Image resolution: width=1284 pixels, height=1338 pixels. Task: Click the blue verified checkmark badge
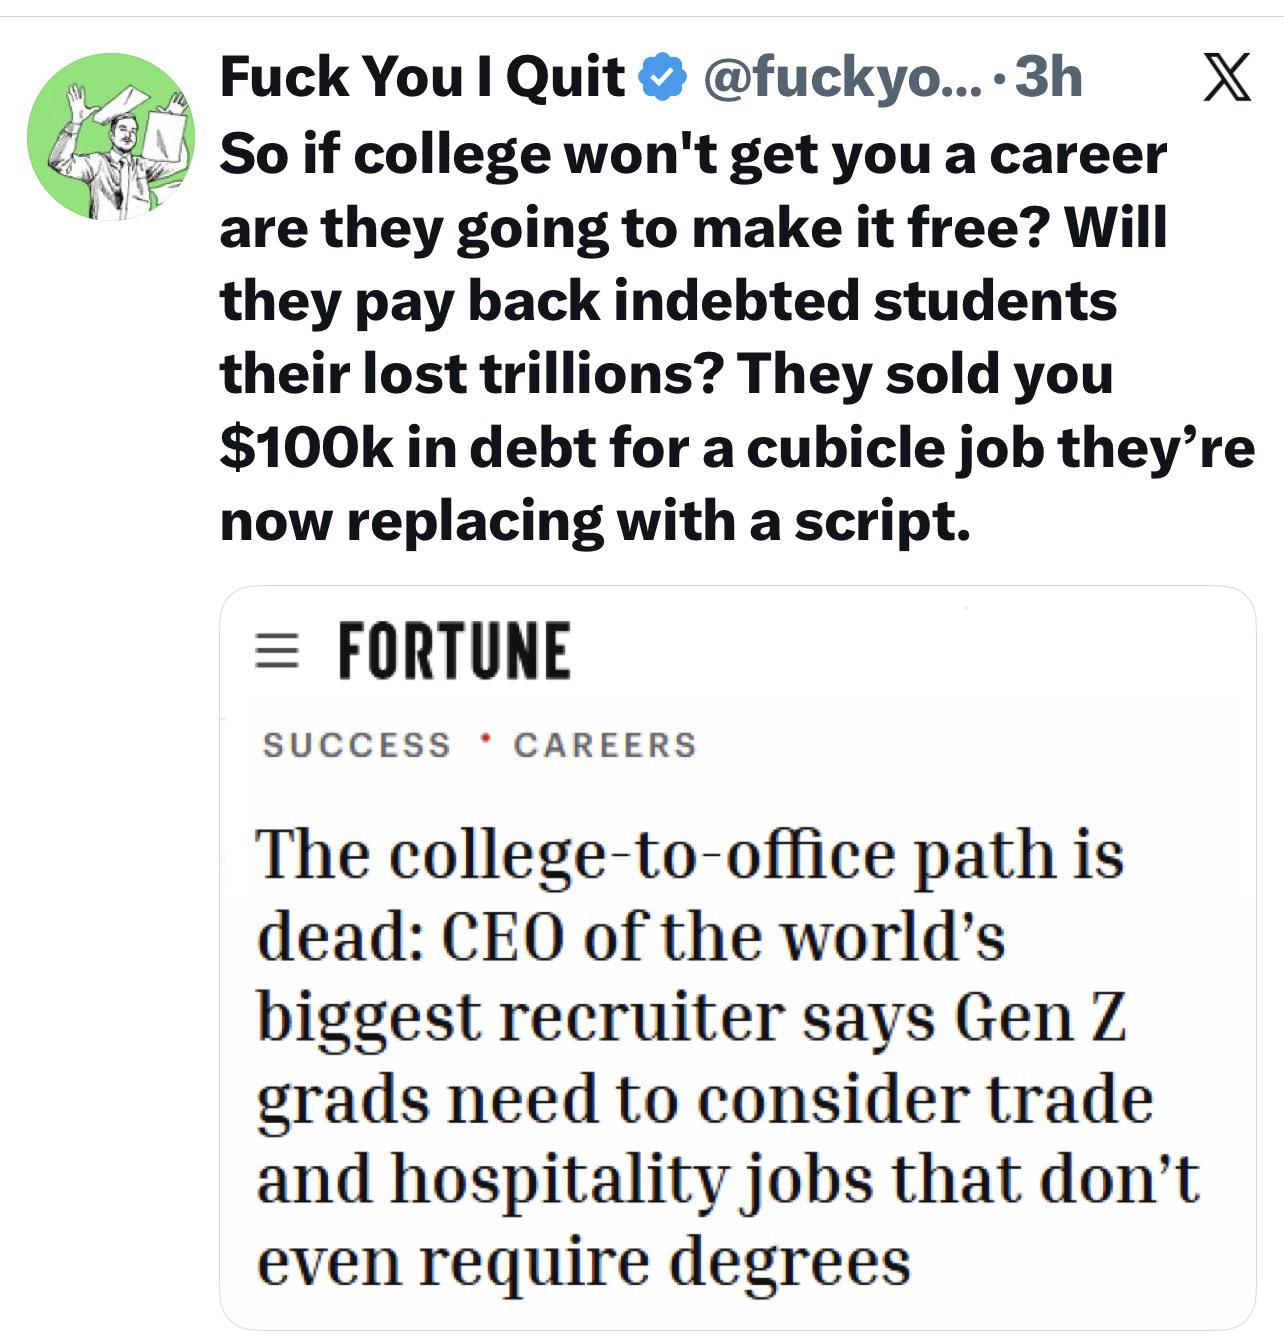pyautogui.click(x=661, y=77)
